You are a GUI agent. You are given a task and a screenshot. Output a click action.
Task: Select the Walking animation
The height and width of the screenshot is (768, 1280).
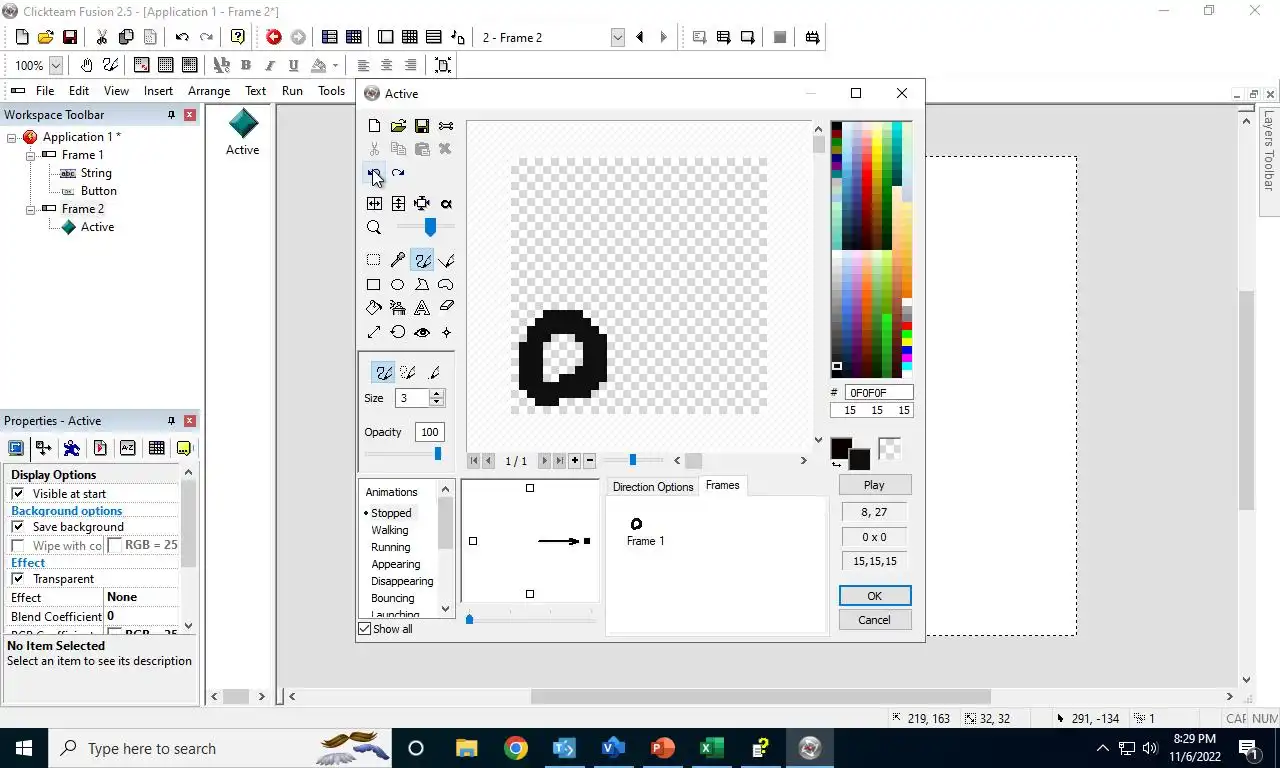(x=390, y=530)
